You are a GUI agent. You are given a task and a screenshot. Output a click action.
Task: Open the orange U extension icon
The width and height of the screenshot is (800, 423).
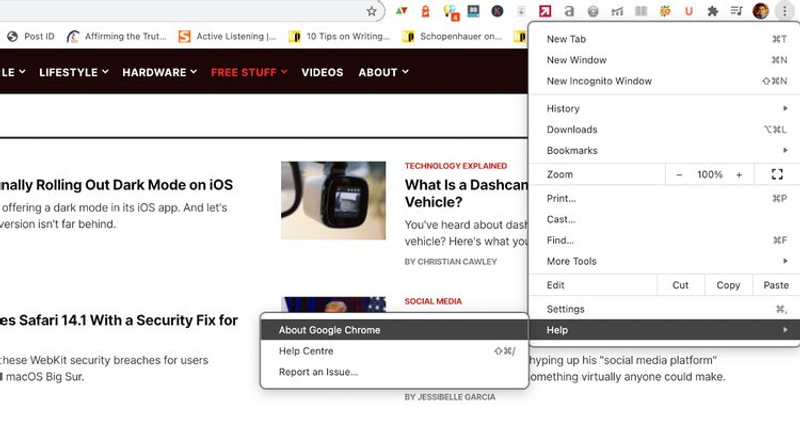689,11
